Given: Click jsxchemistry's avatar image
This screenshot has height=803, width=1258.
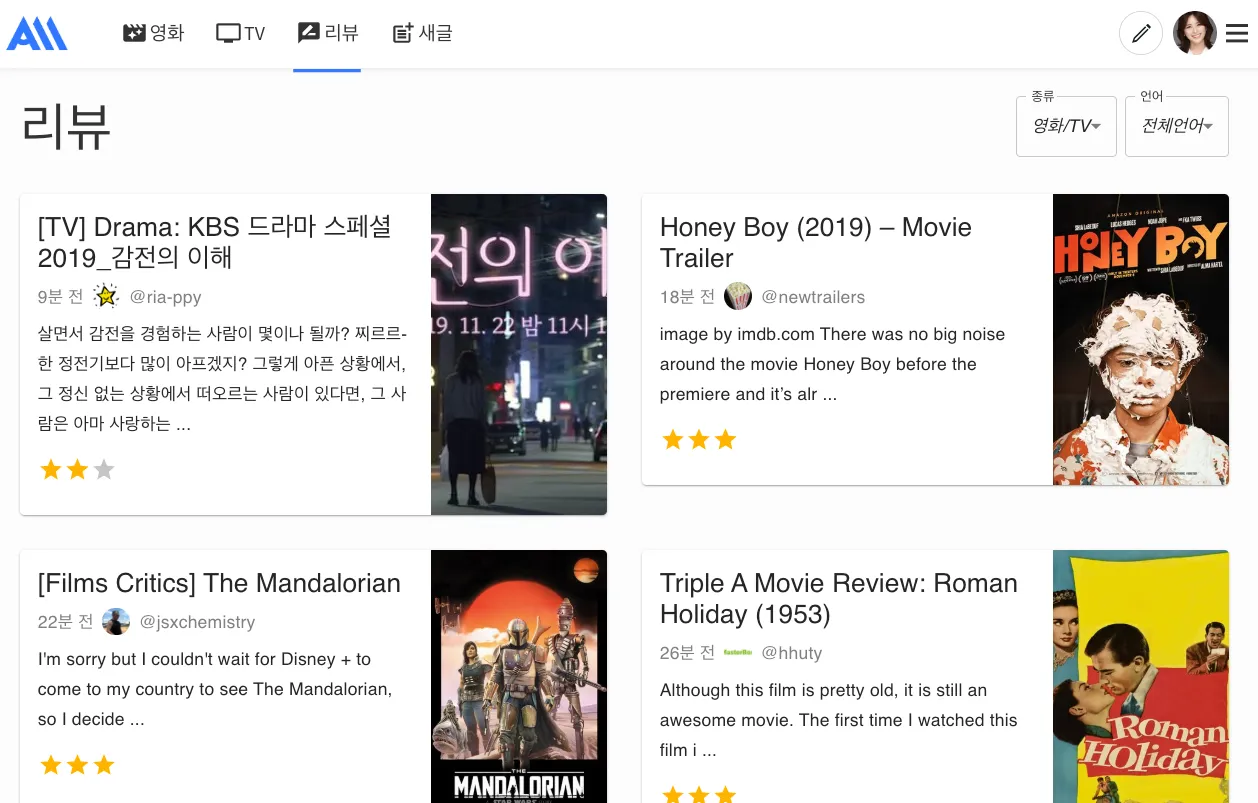Looking at the screenshot, I should [116, 621].
